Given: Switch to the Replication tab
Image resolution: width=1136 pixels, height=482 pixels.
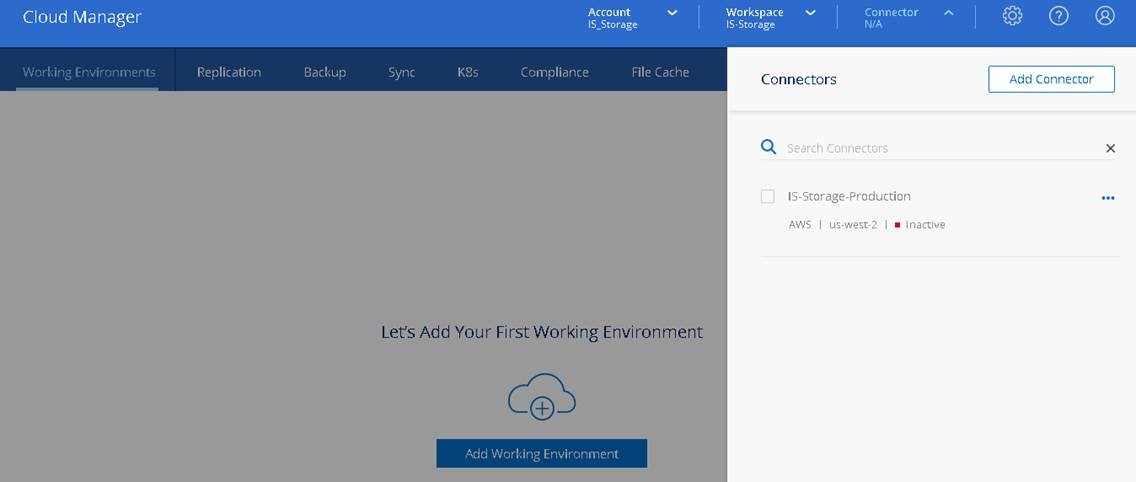Looking at the screenshot, I should (229, 72).
